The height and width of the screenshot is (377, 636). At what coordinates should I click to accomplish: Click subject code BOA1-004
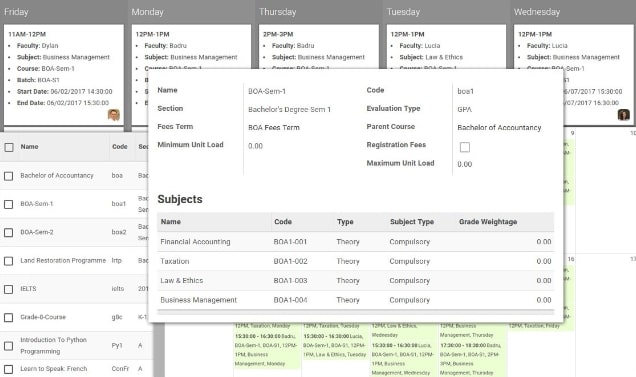point(290,300)
